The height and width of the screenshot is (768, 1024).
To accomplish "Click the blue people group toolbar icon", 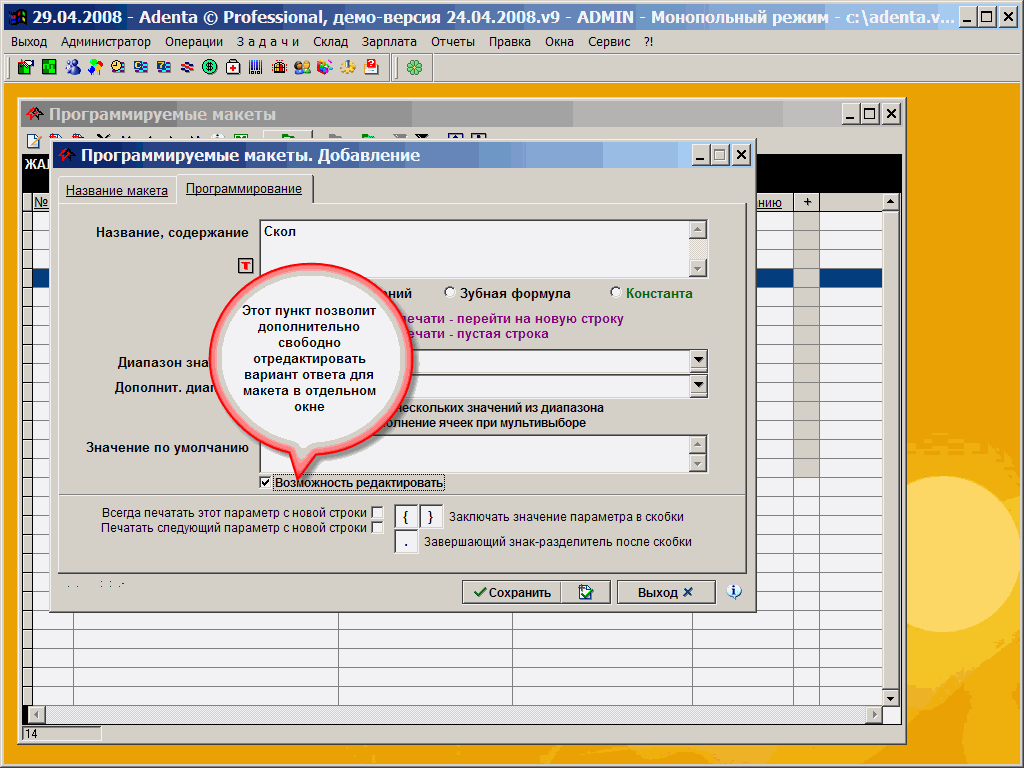I will coord(72,67).
